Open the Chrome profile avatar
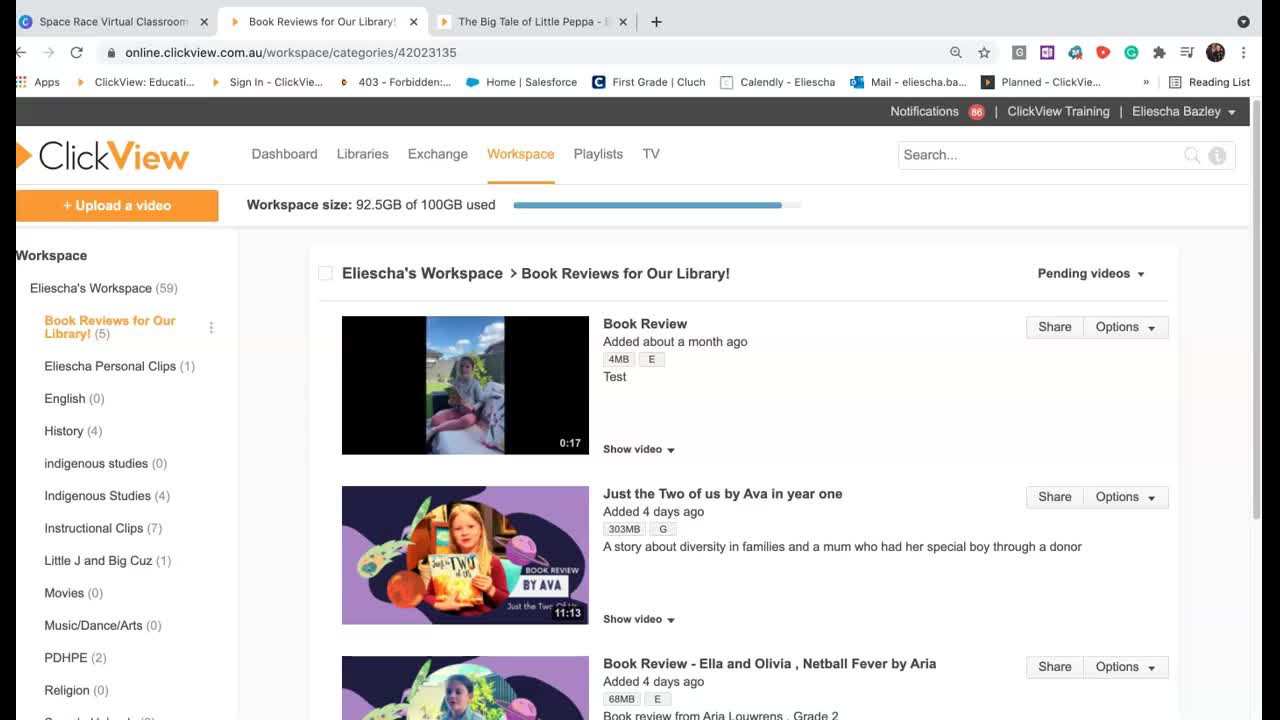 coord(1215,52)
